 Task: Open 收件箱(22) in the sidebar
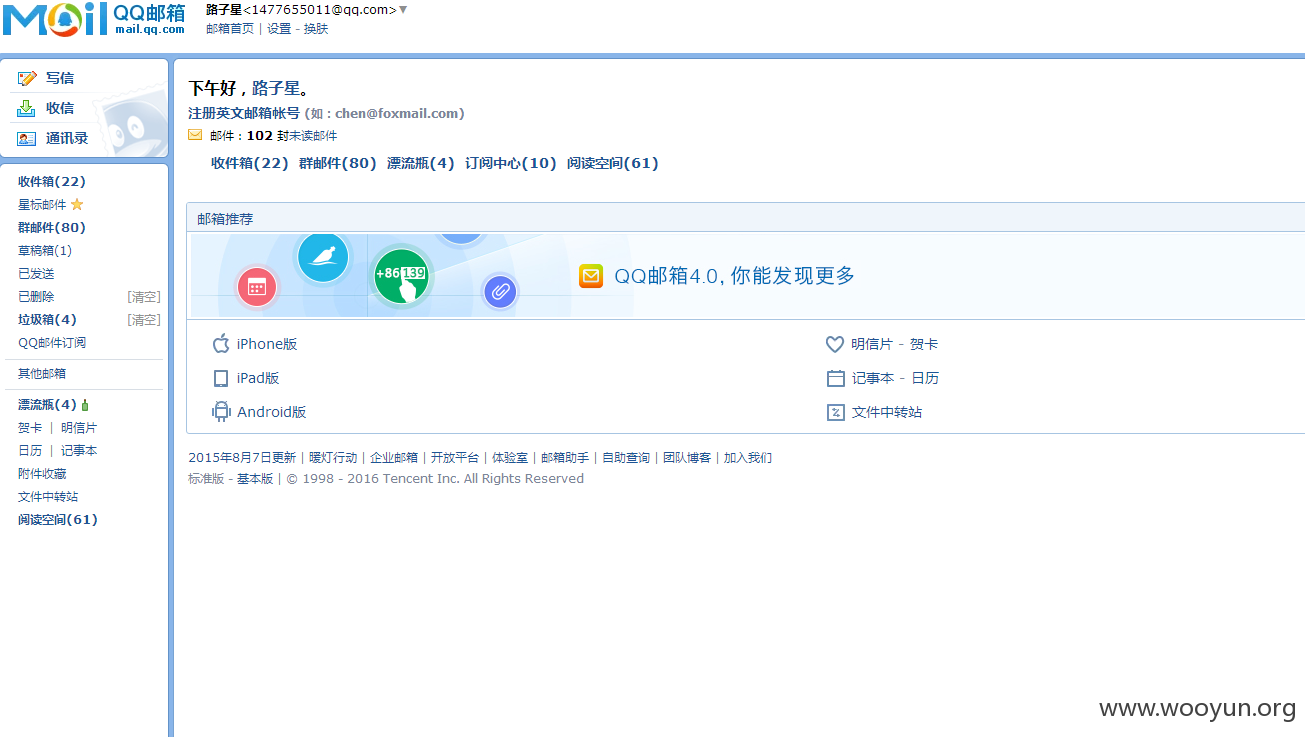[x=52, y=182]
